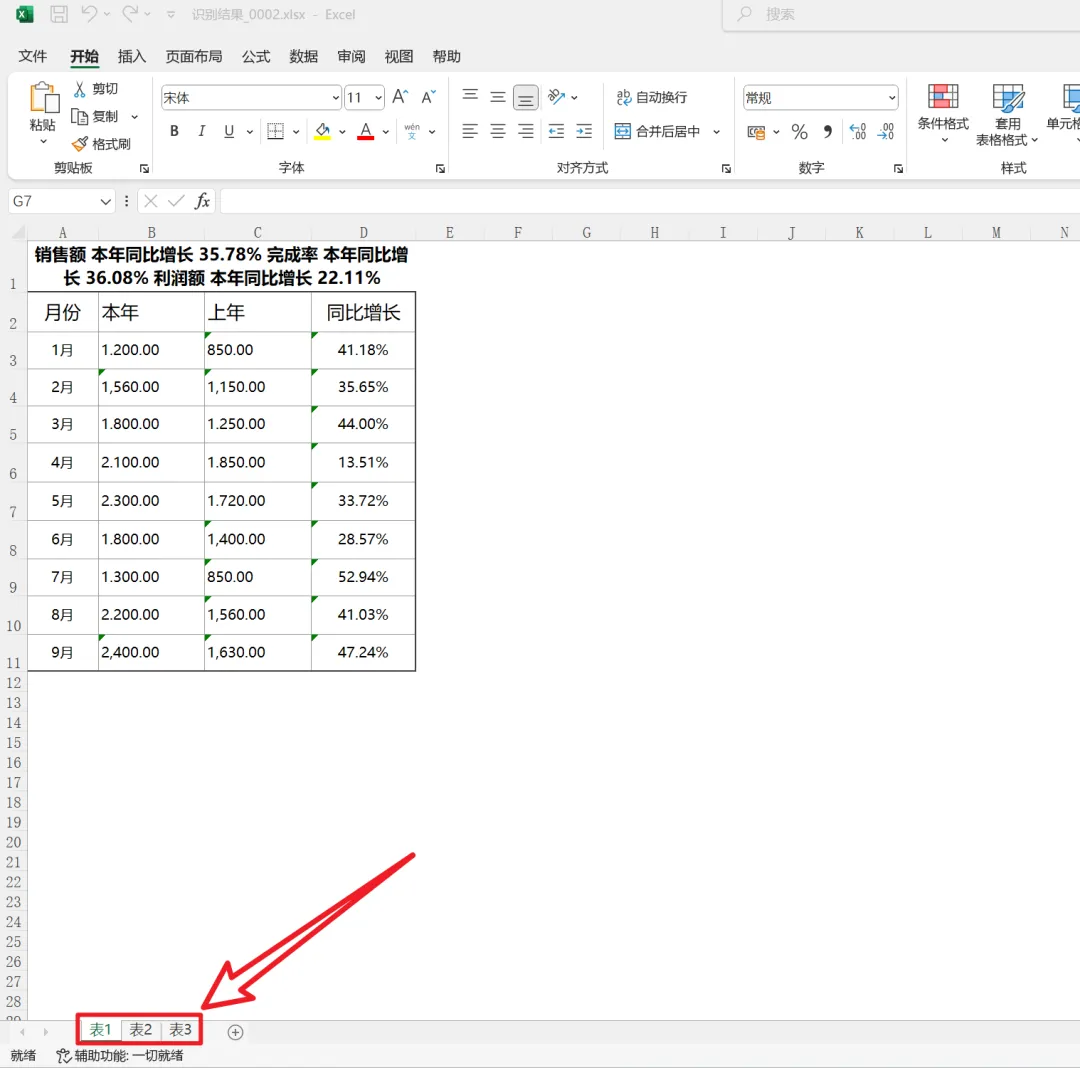Click the accounting number format icon
This screenshot has height=1068, width=1080.
click(756, 132)
